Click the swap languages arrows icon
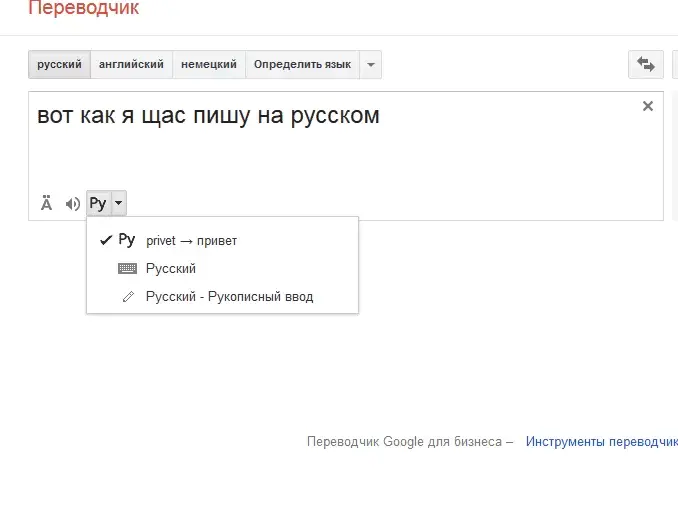Screen dimensions: 678x517 646,64
